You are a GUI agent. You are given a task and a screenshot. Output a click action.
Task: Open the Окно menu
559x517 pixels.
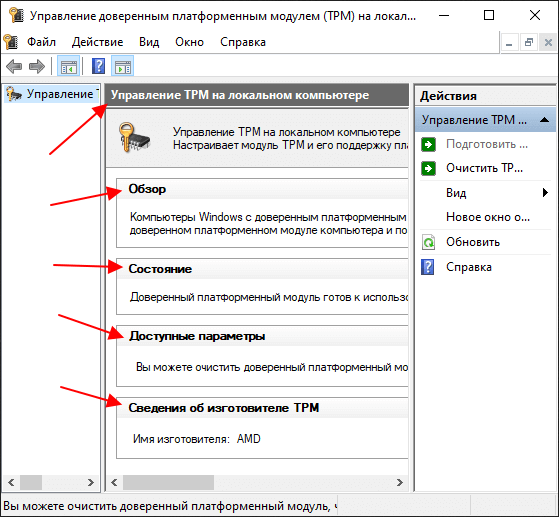pos(189,42)
